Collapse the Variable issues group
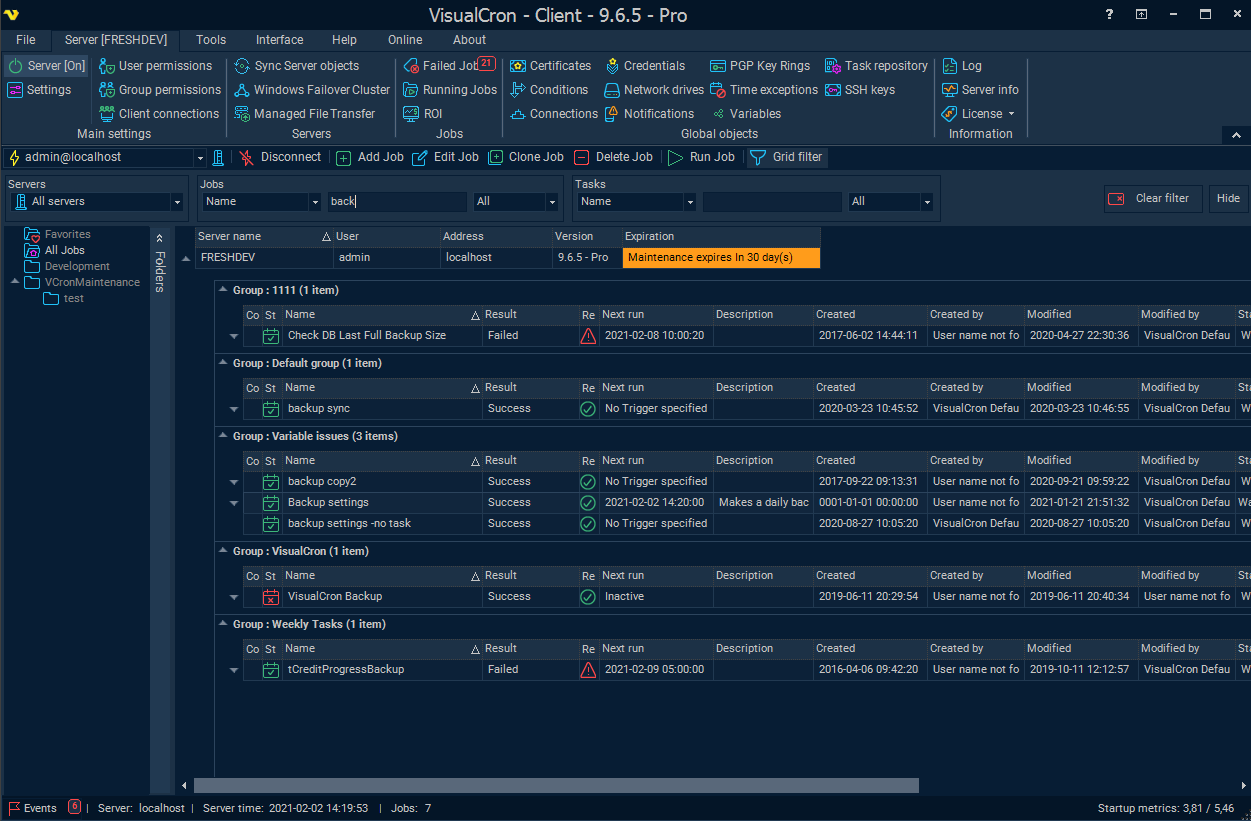 click(222, 436)
